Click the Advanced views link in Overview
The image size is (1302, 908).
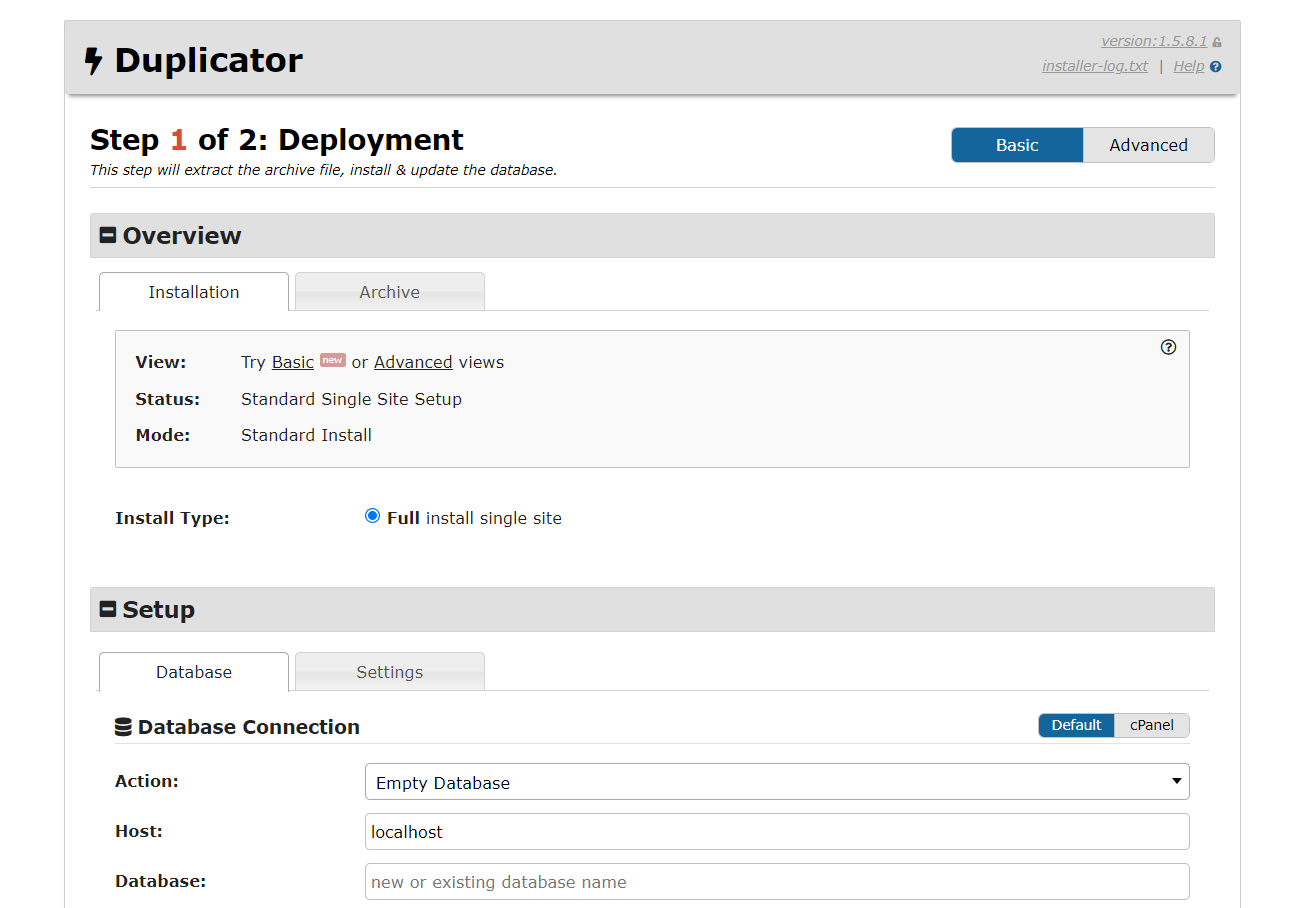point(413,362)
